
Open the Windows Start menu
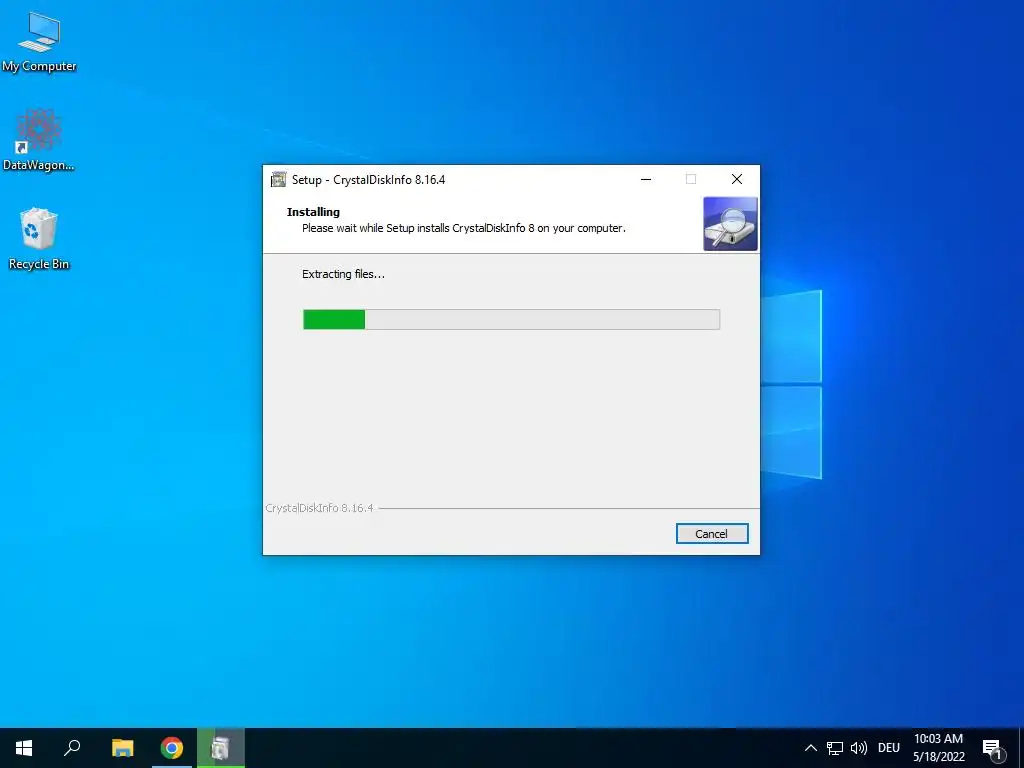tap(24, 748)
